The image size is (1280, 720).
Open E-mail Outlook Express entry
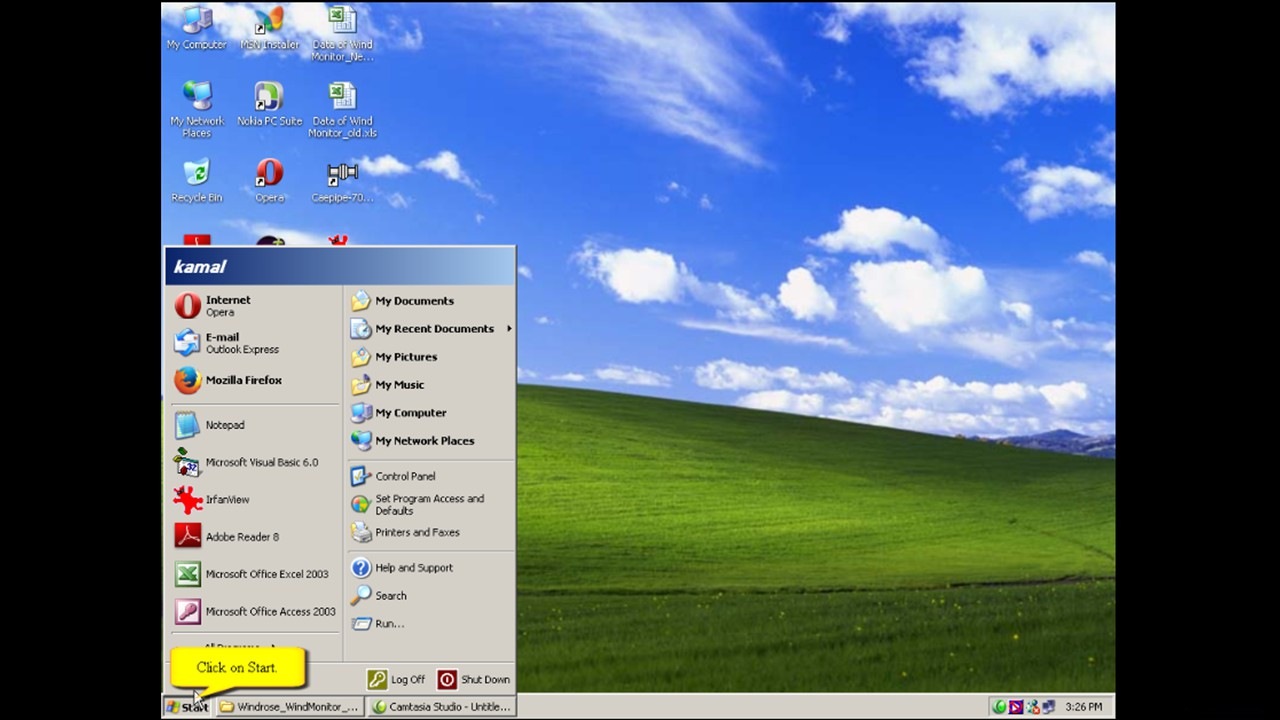click(254, 343)
